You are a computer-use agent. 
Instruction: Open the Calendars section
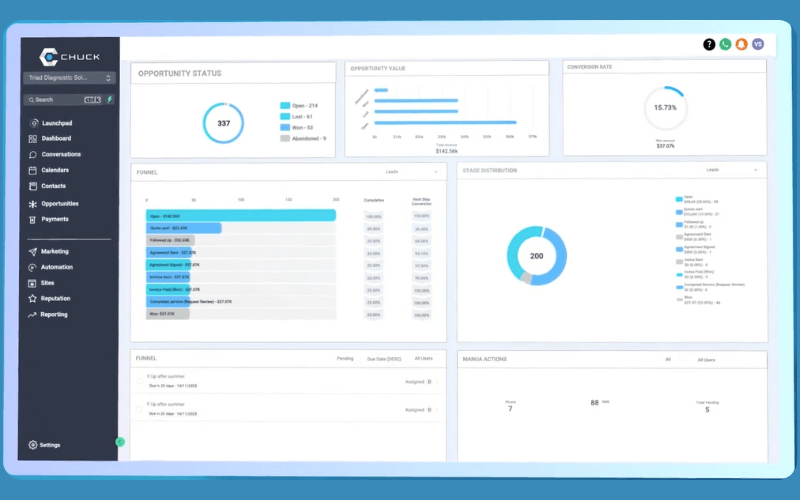coord(55,170)
